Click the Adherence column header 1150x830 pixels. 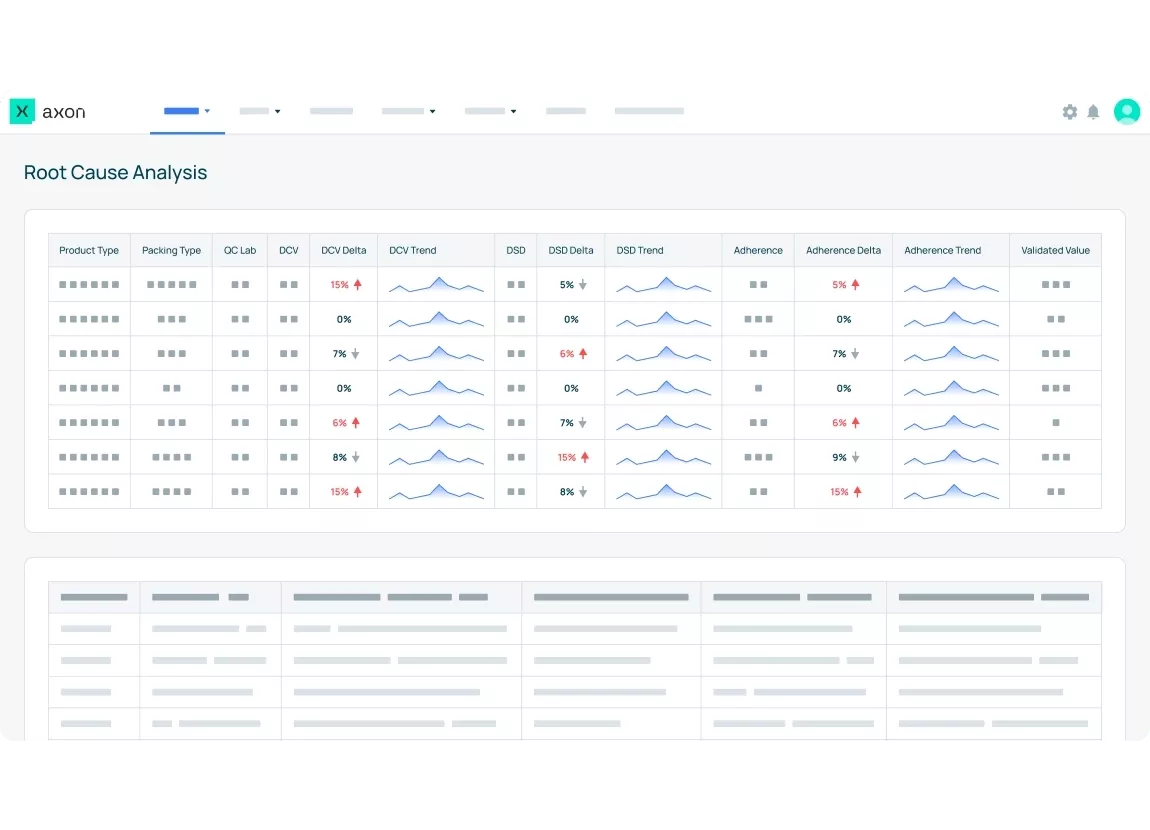click(758, 250)
